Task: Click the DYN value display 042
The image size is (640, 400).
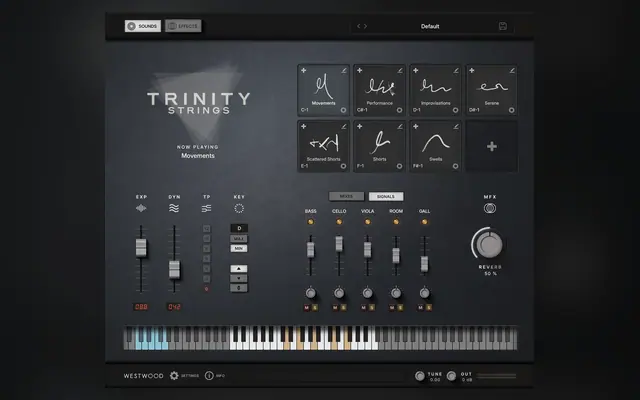Action: click(x=174, y=307)
